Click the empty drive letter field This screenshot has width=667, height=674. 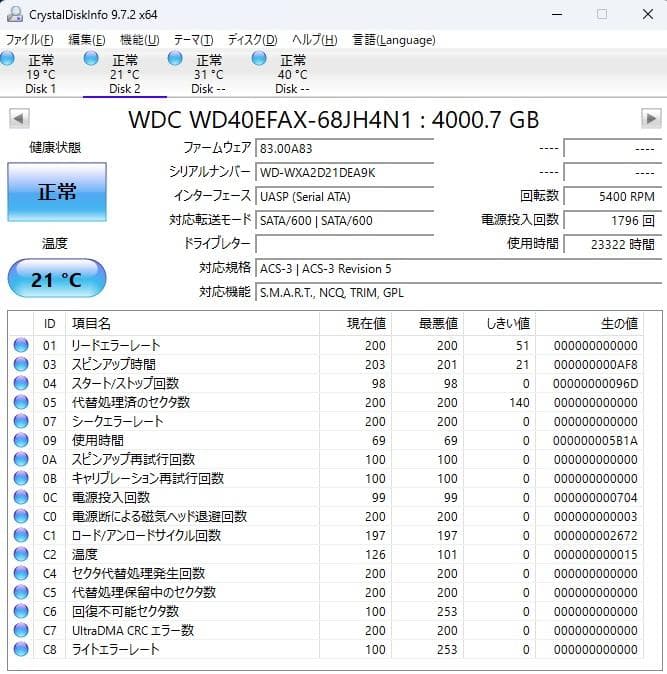(345, 244)
